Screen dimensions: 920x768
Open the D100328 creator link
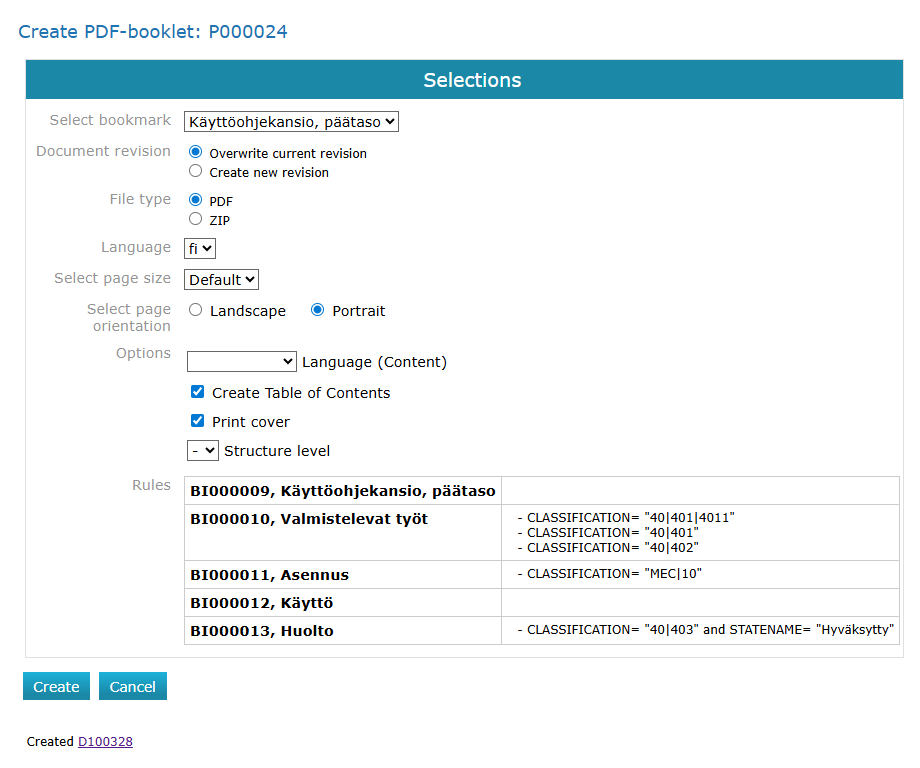(x=104, y=741)
